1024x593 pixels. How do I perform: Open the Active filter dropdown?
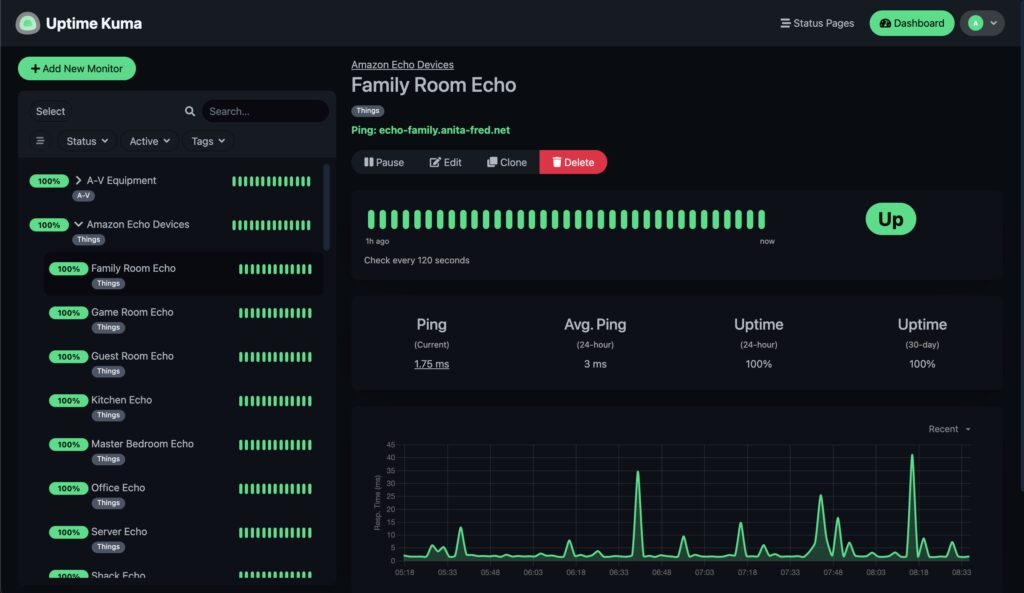[x=148, y=141]
